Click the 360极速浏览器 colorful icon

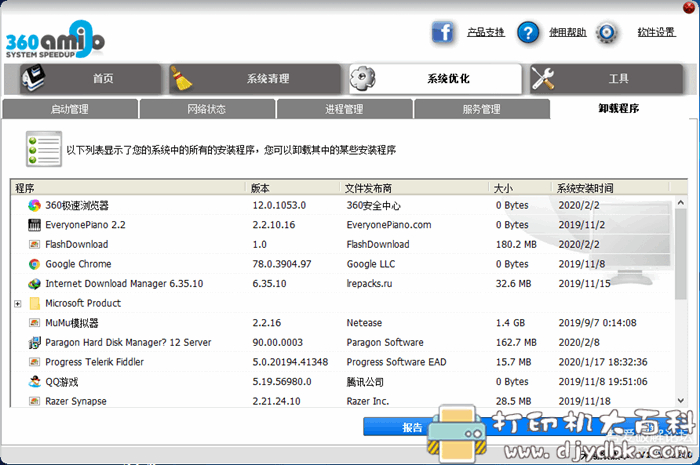point(34,205)
